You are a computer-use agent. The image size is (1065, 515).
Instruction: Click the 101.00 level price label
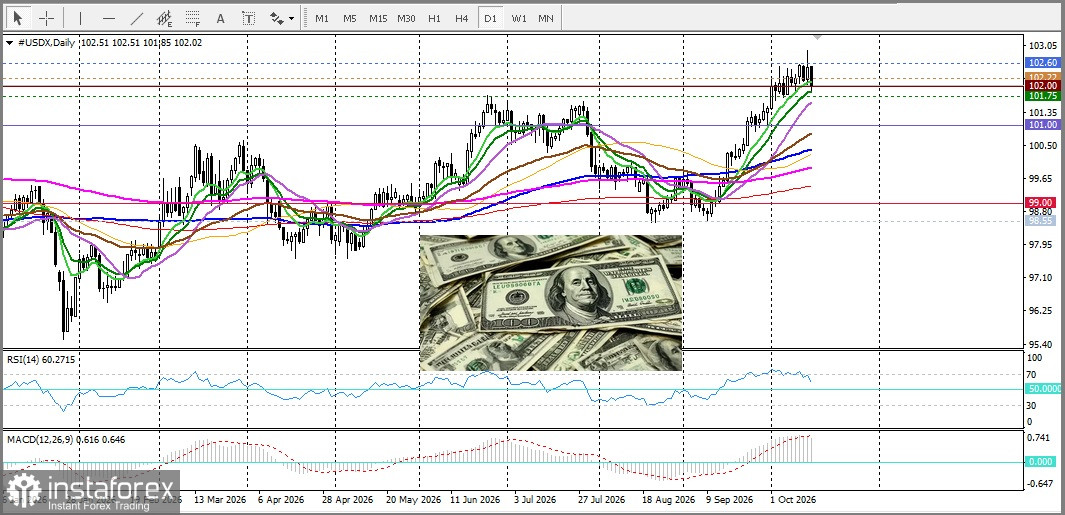1041,125
